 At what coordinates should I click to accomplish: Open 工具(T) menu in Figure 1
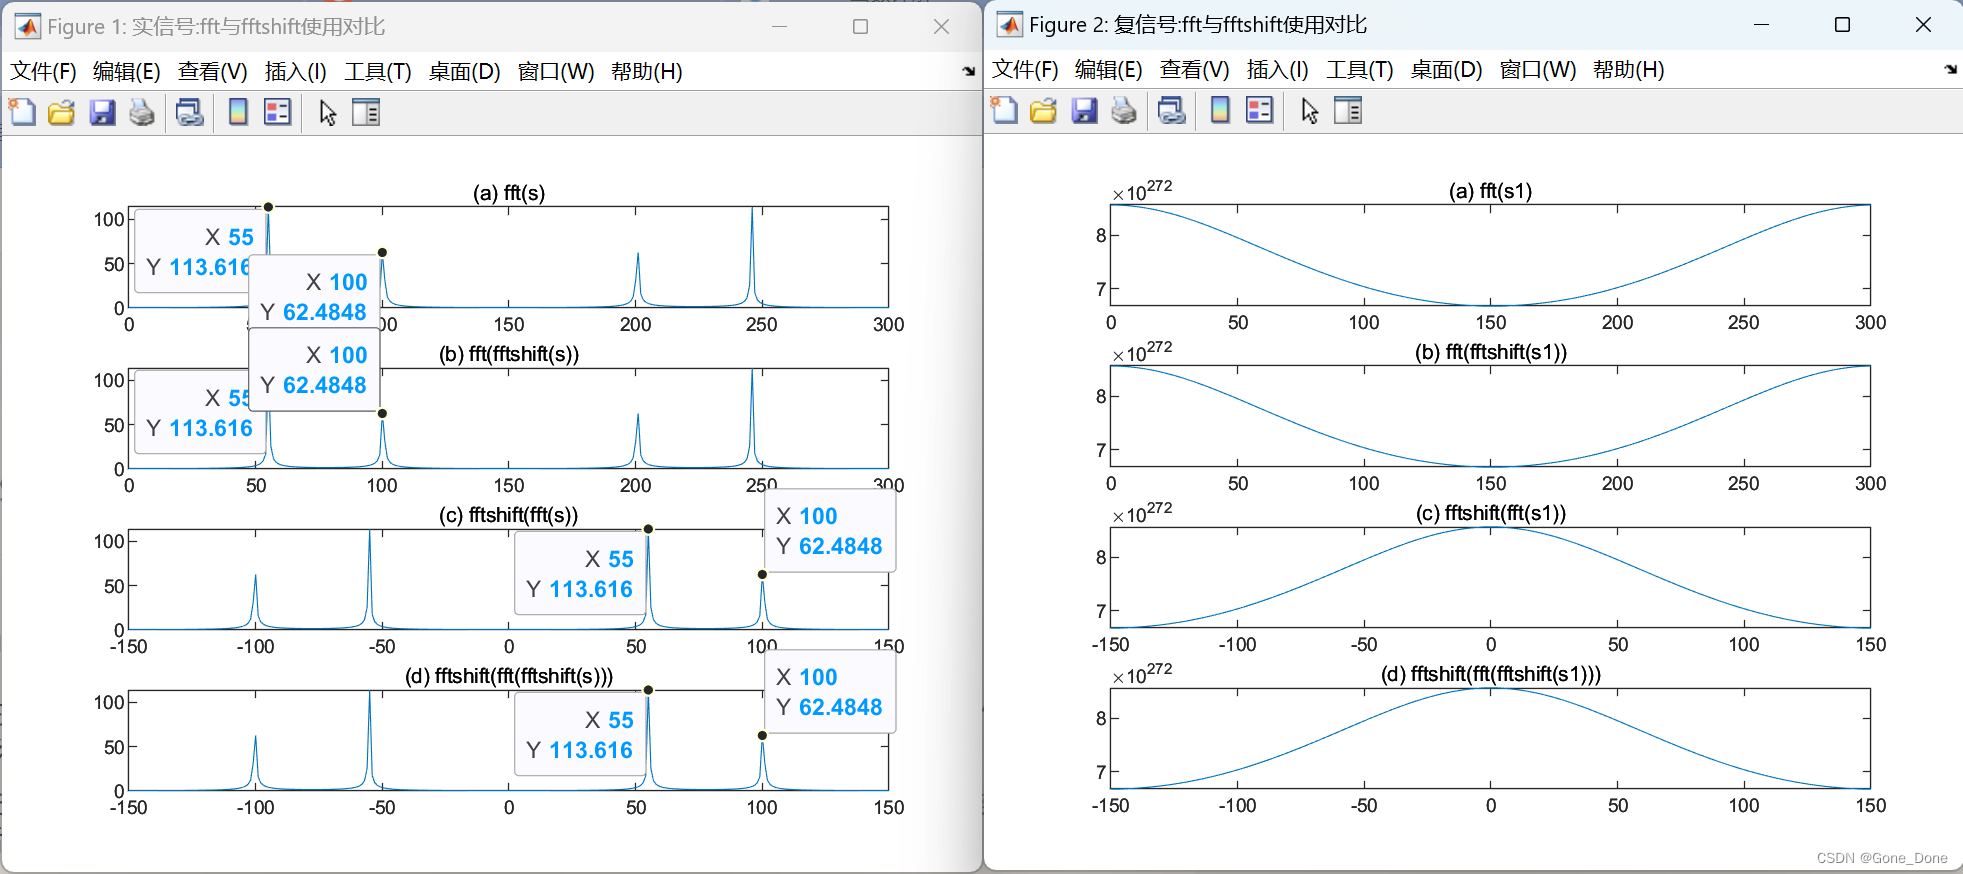tap(378, 72)
